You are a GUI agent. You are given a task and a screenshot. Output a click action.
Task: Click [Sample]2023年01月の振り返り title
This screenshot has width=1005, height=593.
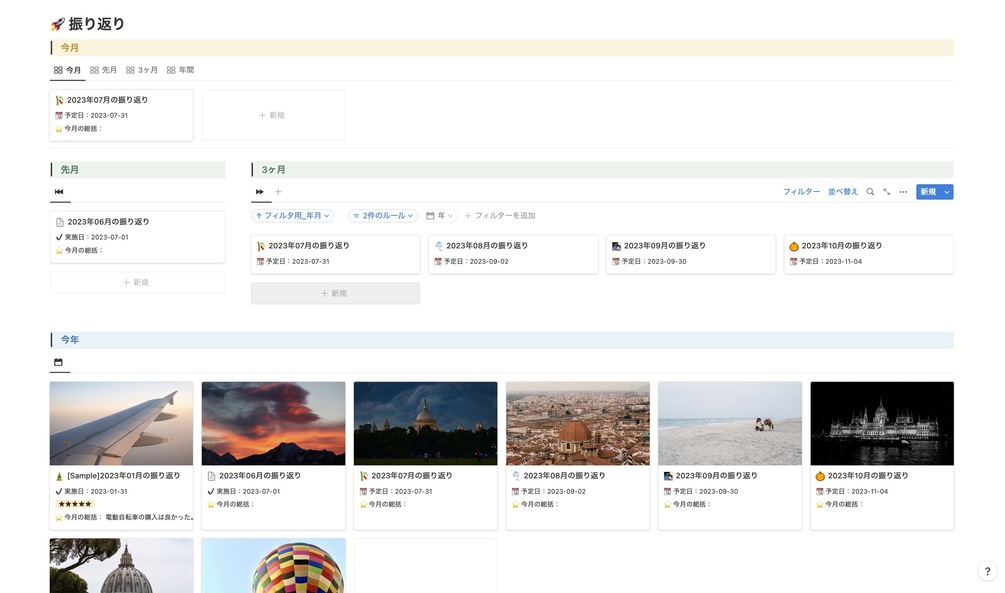124,476
